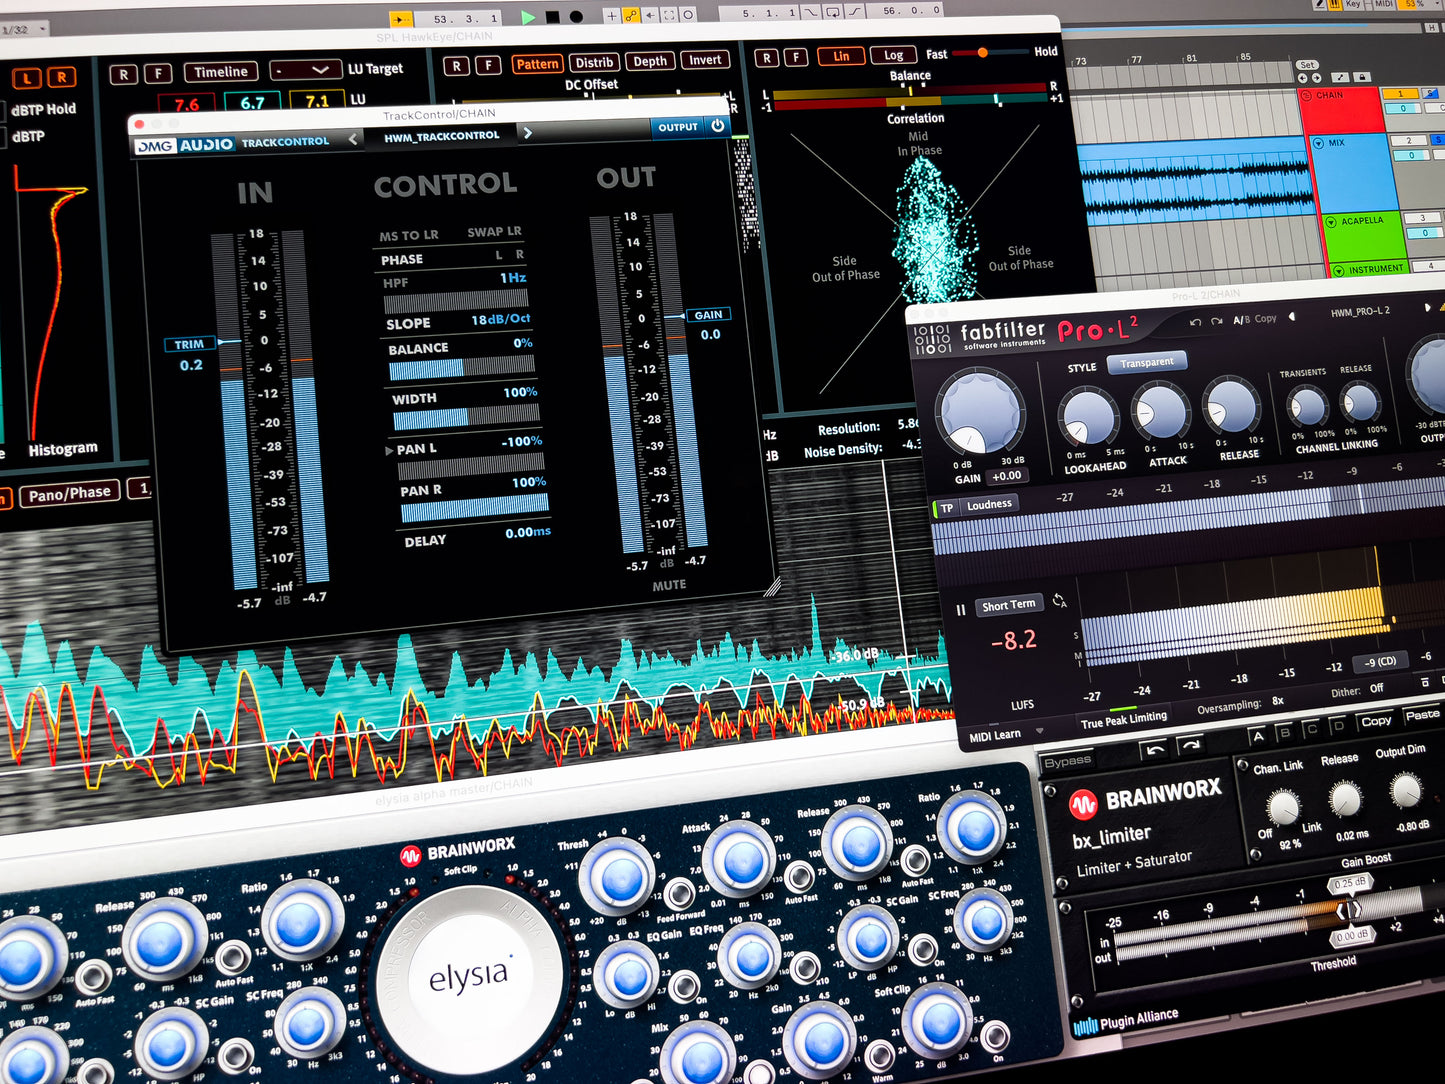Open Pro-L 2's HWM_PRO-L 2 preset menu
The width and height of the screenshot is (1445, 1084).
point(1359,312)
